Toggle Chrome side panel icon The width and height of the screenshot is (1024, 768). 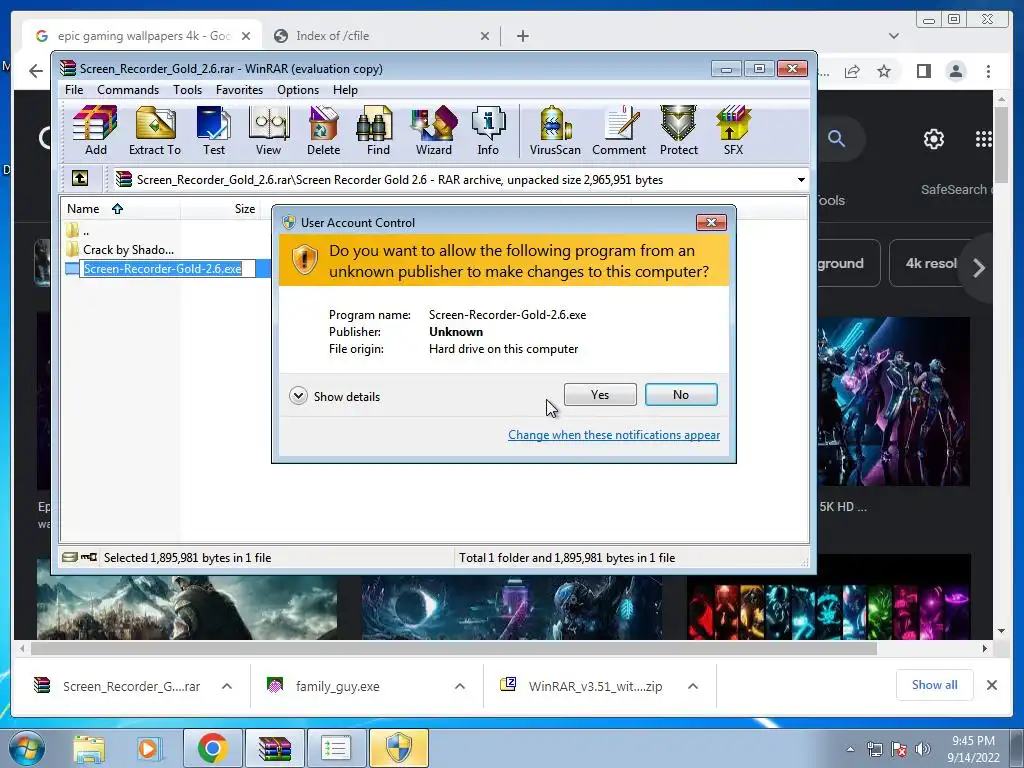[x=923, y=71]
